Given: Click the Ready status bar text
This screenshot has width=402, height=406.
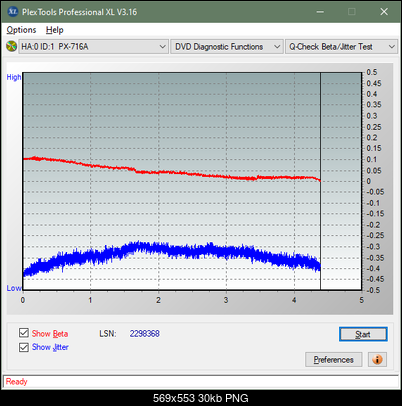Looking at the screenshot, I should (17, 382).
